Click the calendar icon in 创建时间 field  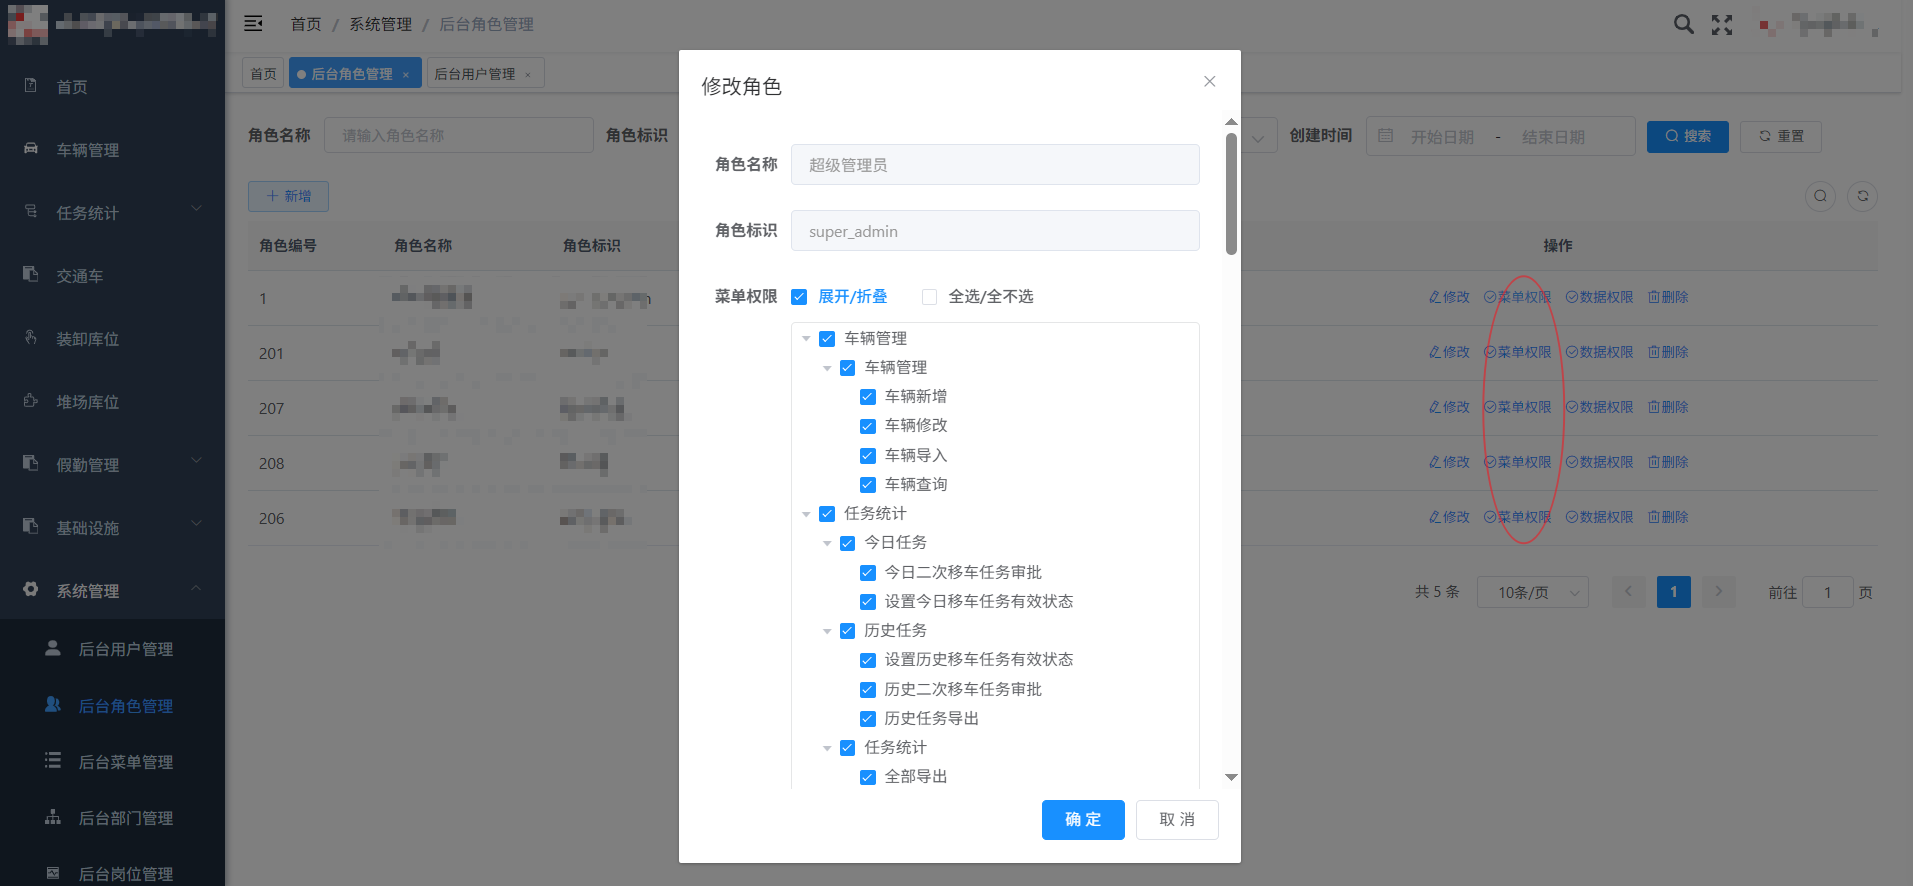pos(1386,136)
